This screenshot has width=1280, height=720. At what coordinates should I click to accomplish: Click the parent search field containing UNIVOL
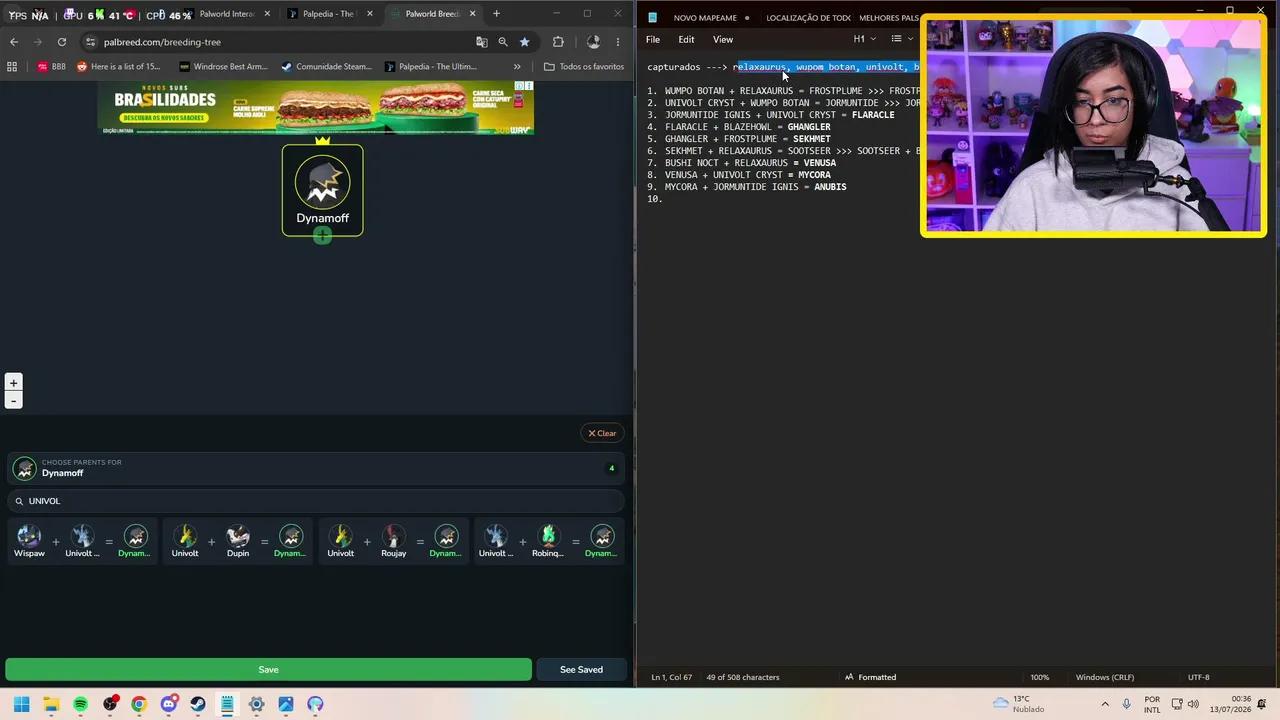click(316, 501)
